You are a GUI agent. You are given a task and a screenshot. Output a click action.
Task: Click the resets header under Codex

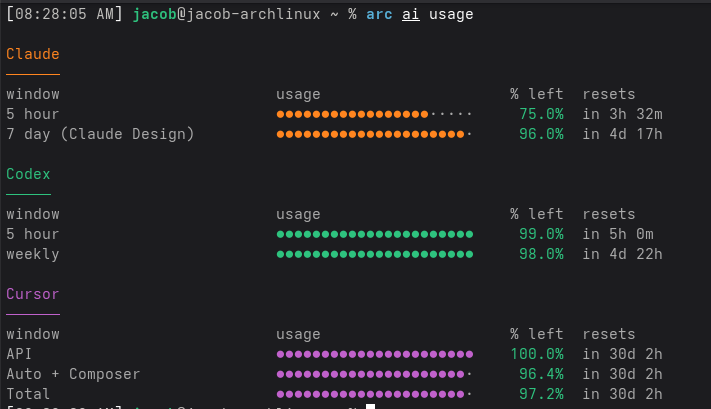[609, 214]
